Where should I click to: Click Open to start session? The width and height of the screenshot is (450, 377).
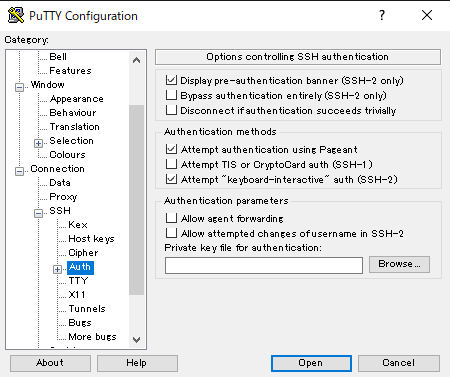(x=311, y=363)
